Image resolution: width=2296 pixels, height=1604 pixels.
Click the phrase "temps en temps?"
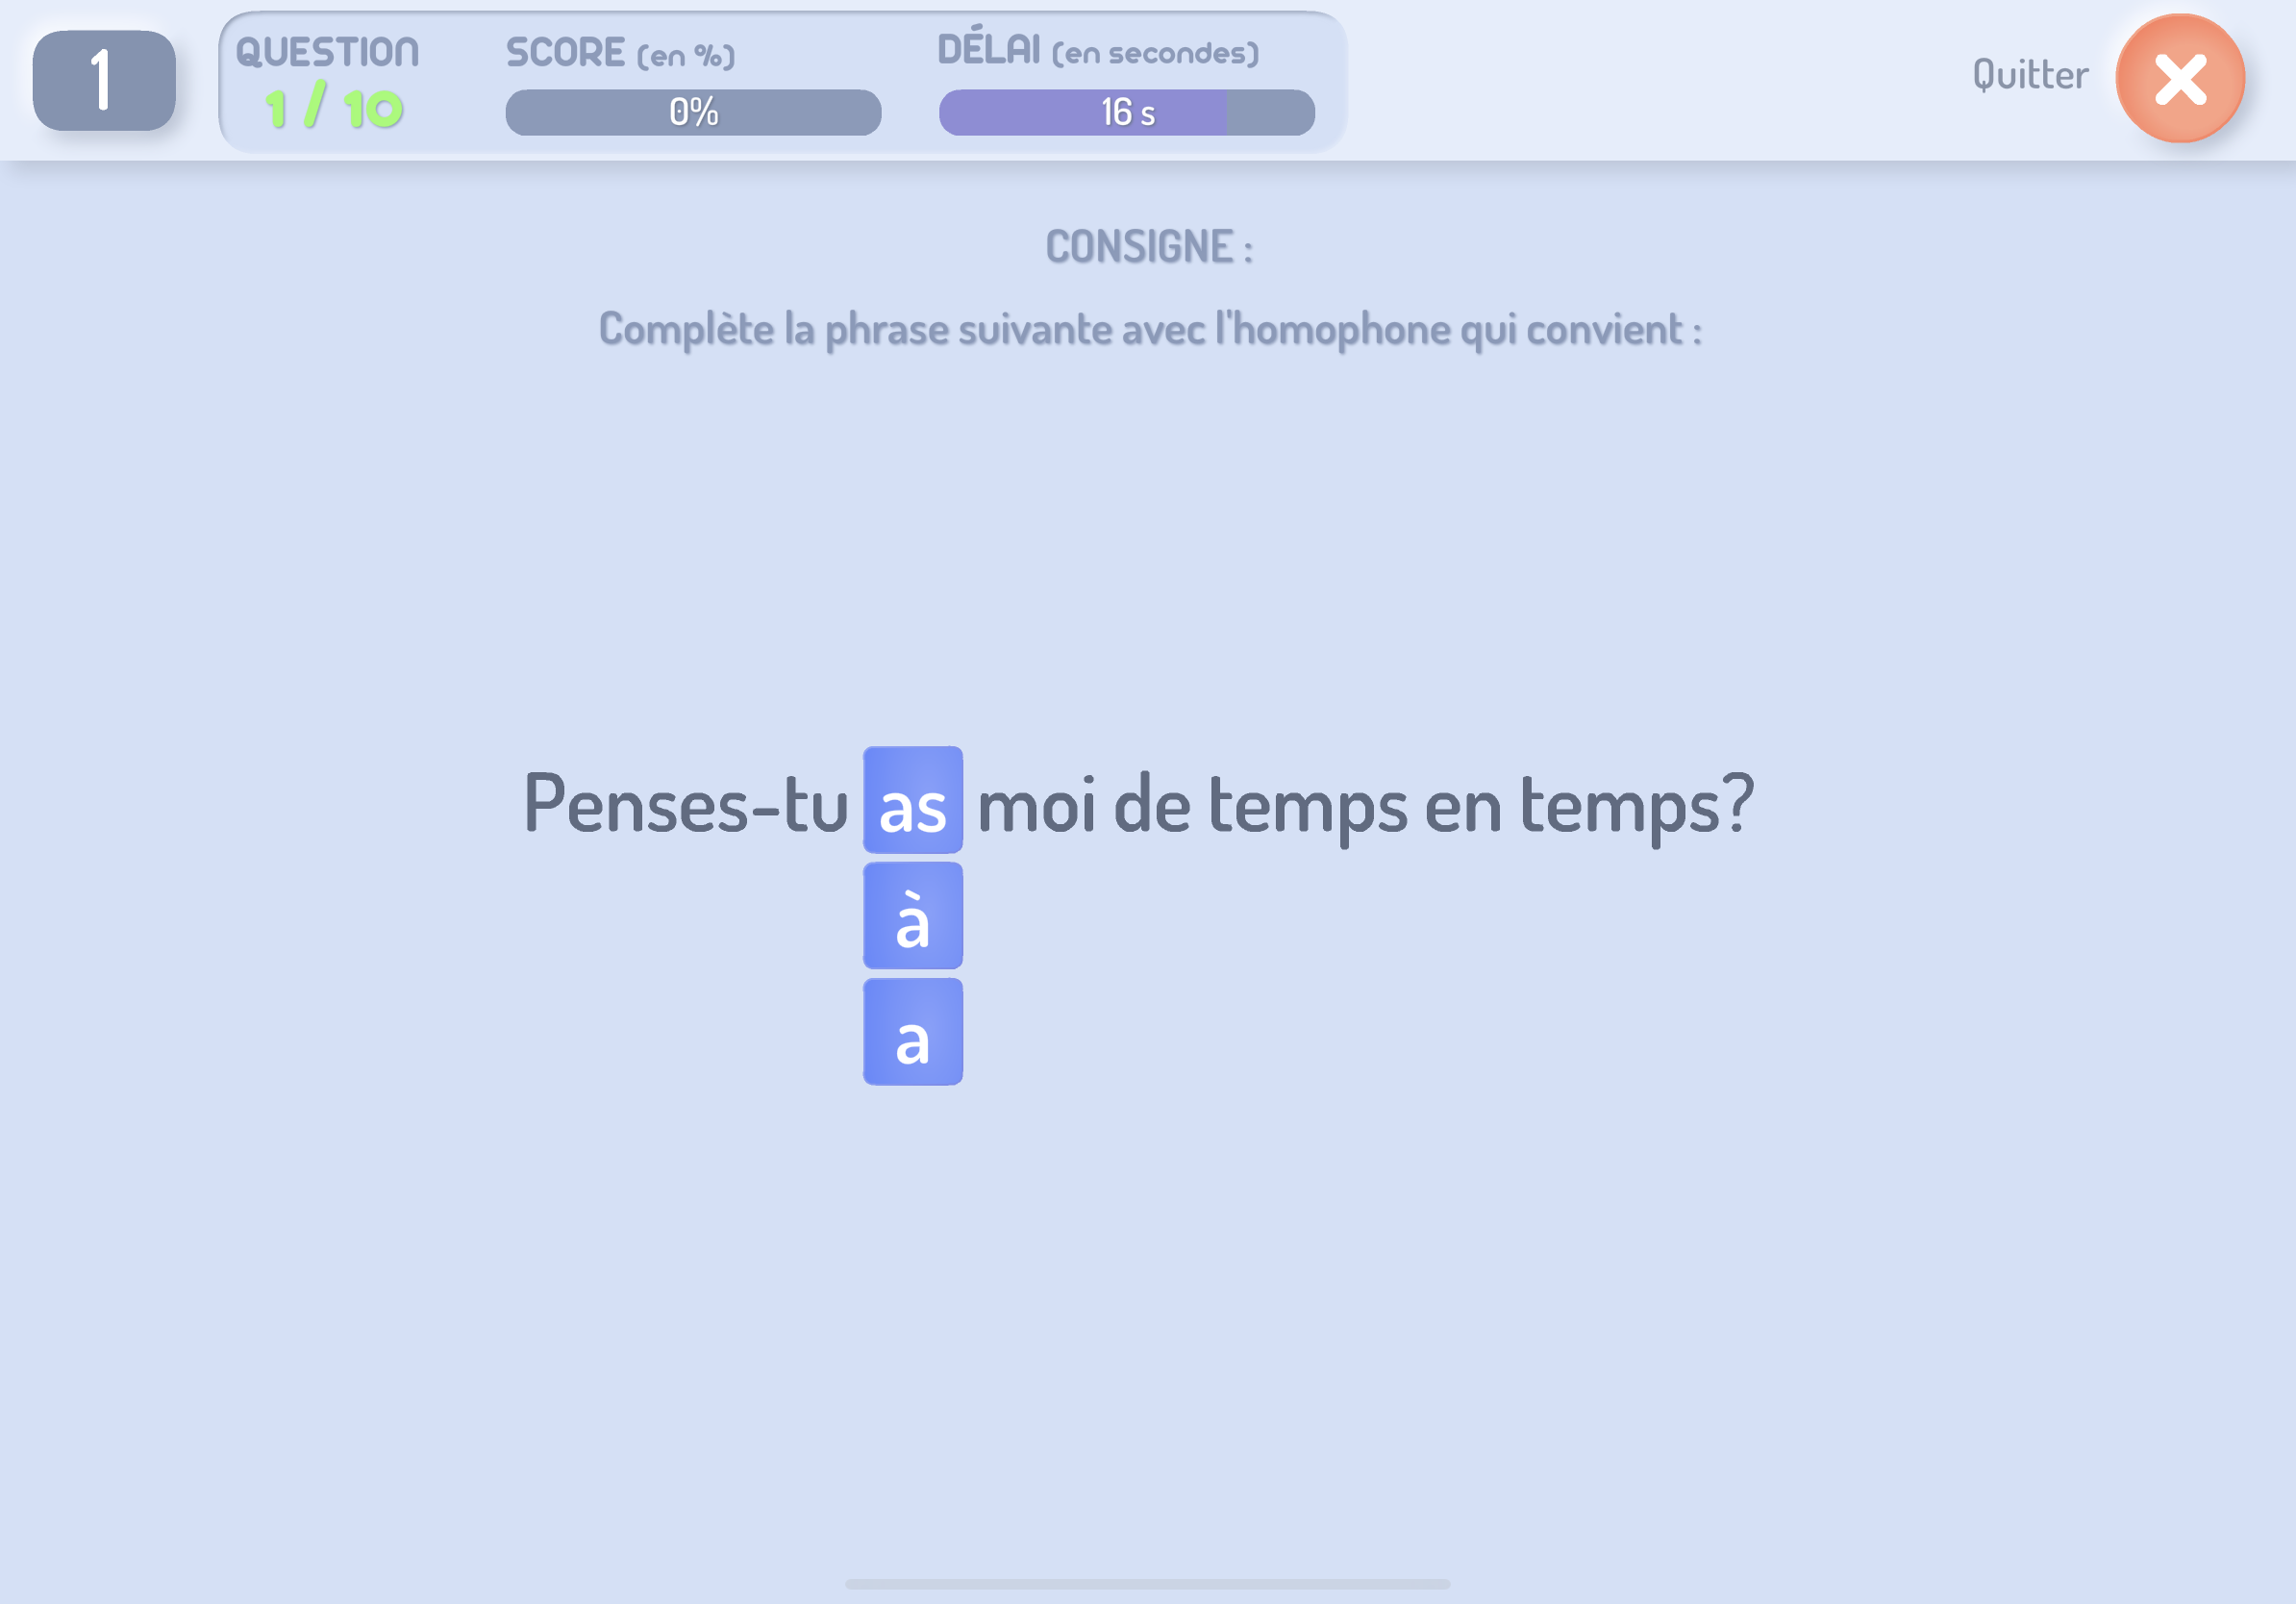click(1480, 805)
